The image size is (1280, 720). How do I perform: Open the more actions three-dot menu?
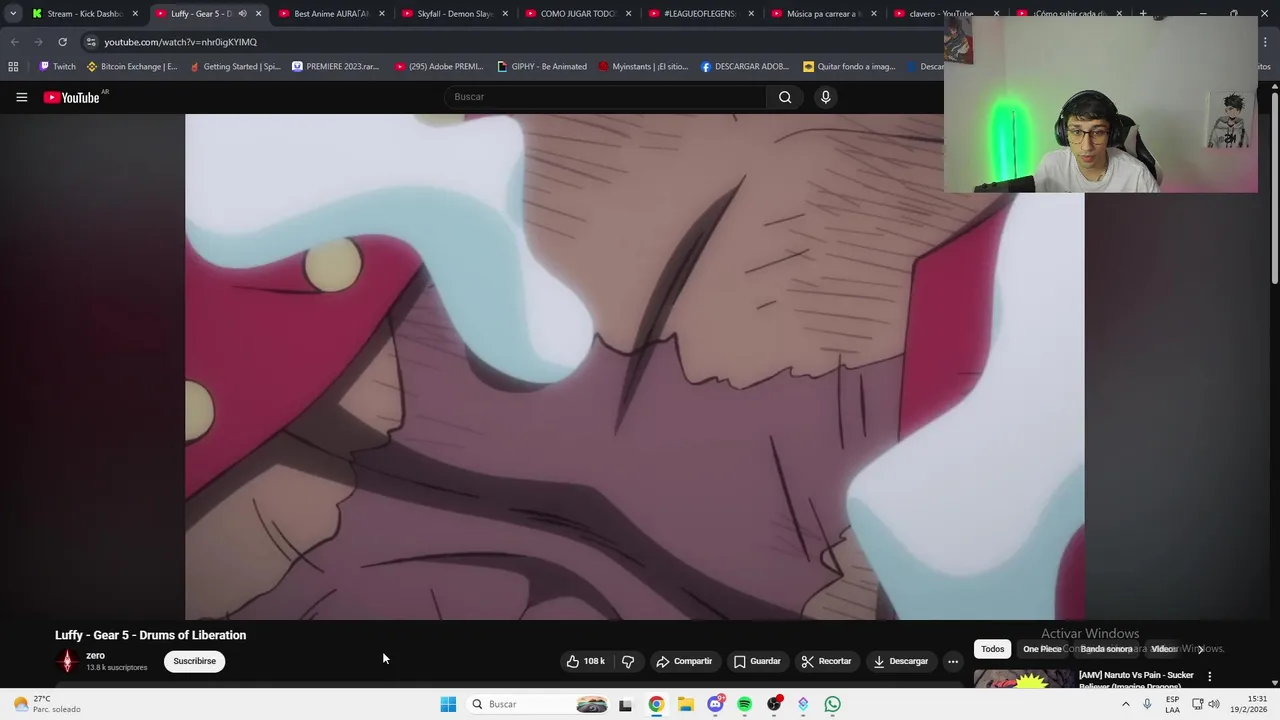click(x=953, y=661)
